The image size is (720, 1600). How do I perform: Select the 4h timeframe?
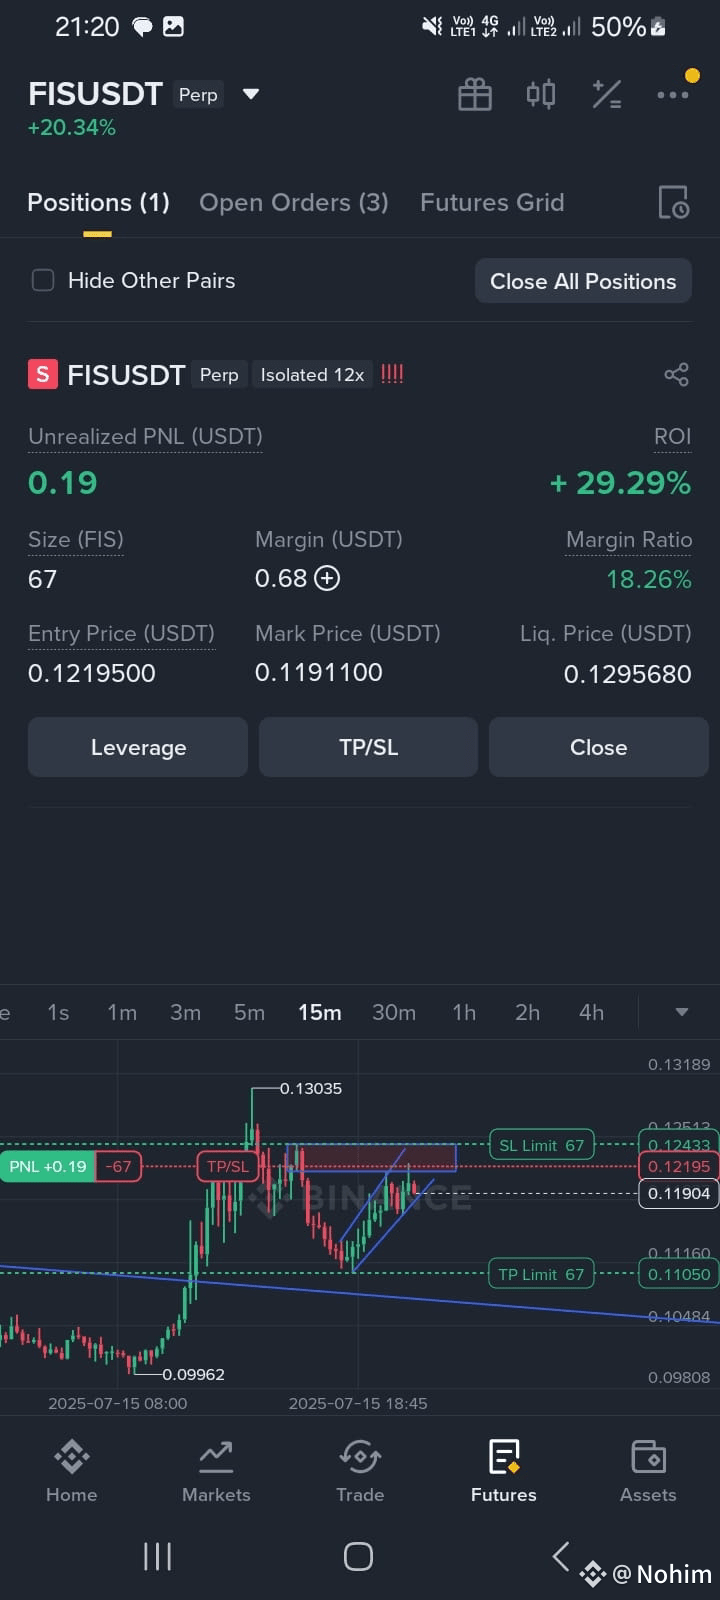click(x=591, y=1012)
